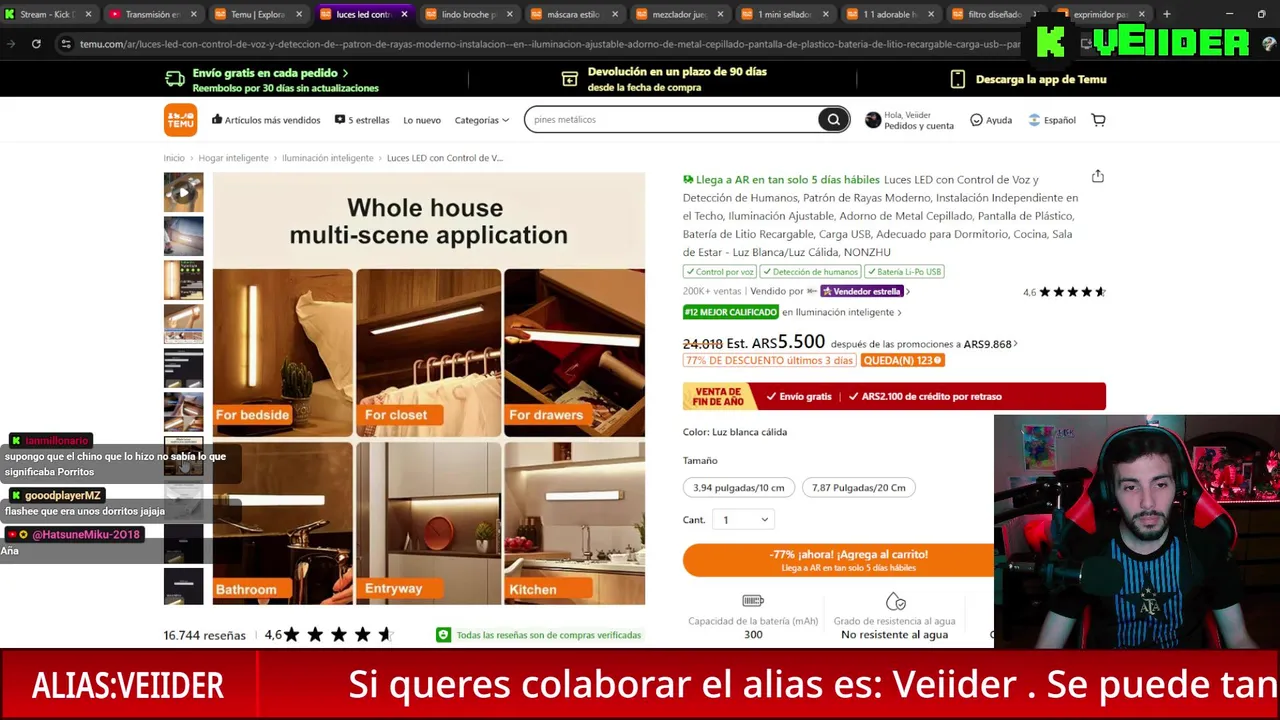Viewport: 1280px width, 720px height.
Task: Click the 77% DE DESCUENTO label
Action: (x=769, y=360)
